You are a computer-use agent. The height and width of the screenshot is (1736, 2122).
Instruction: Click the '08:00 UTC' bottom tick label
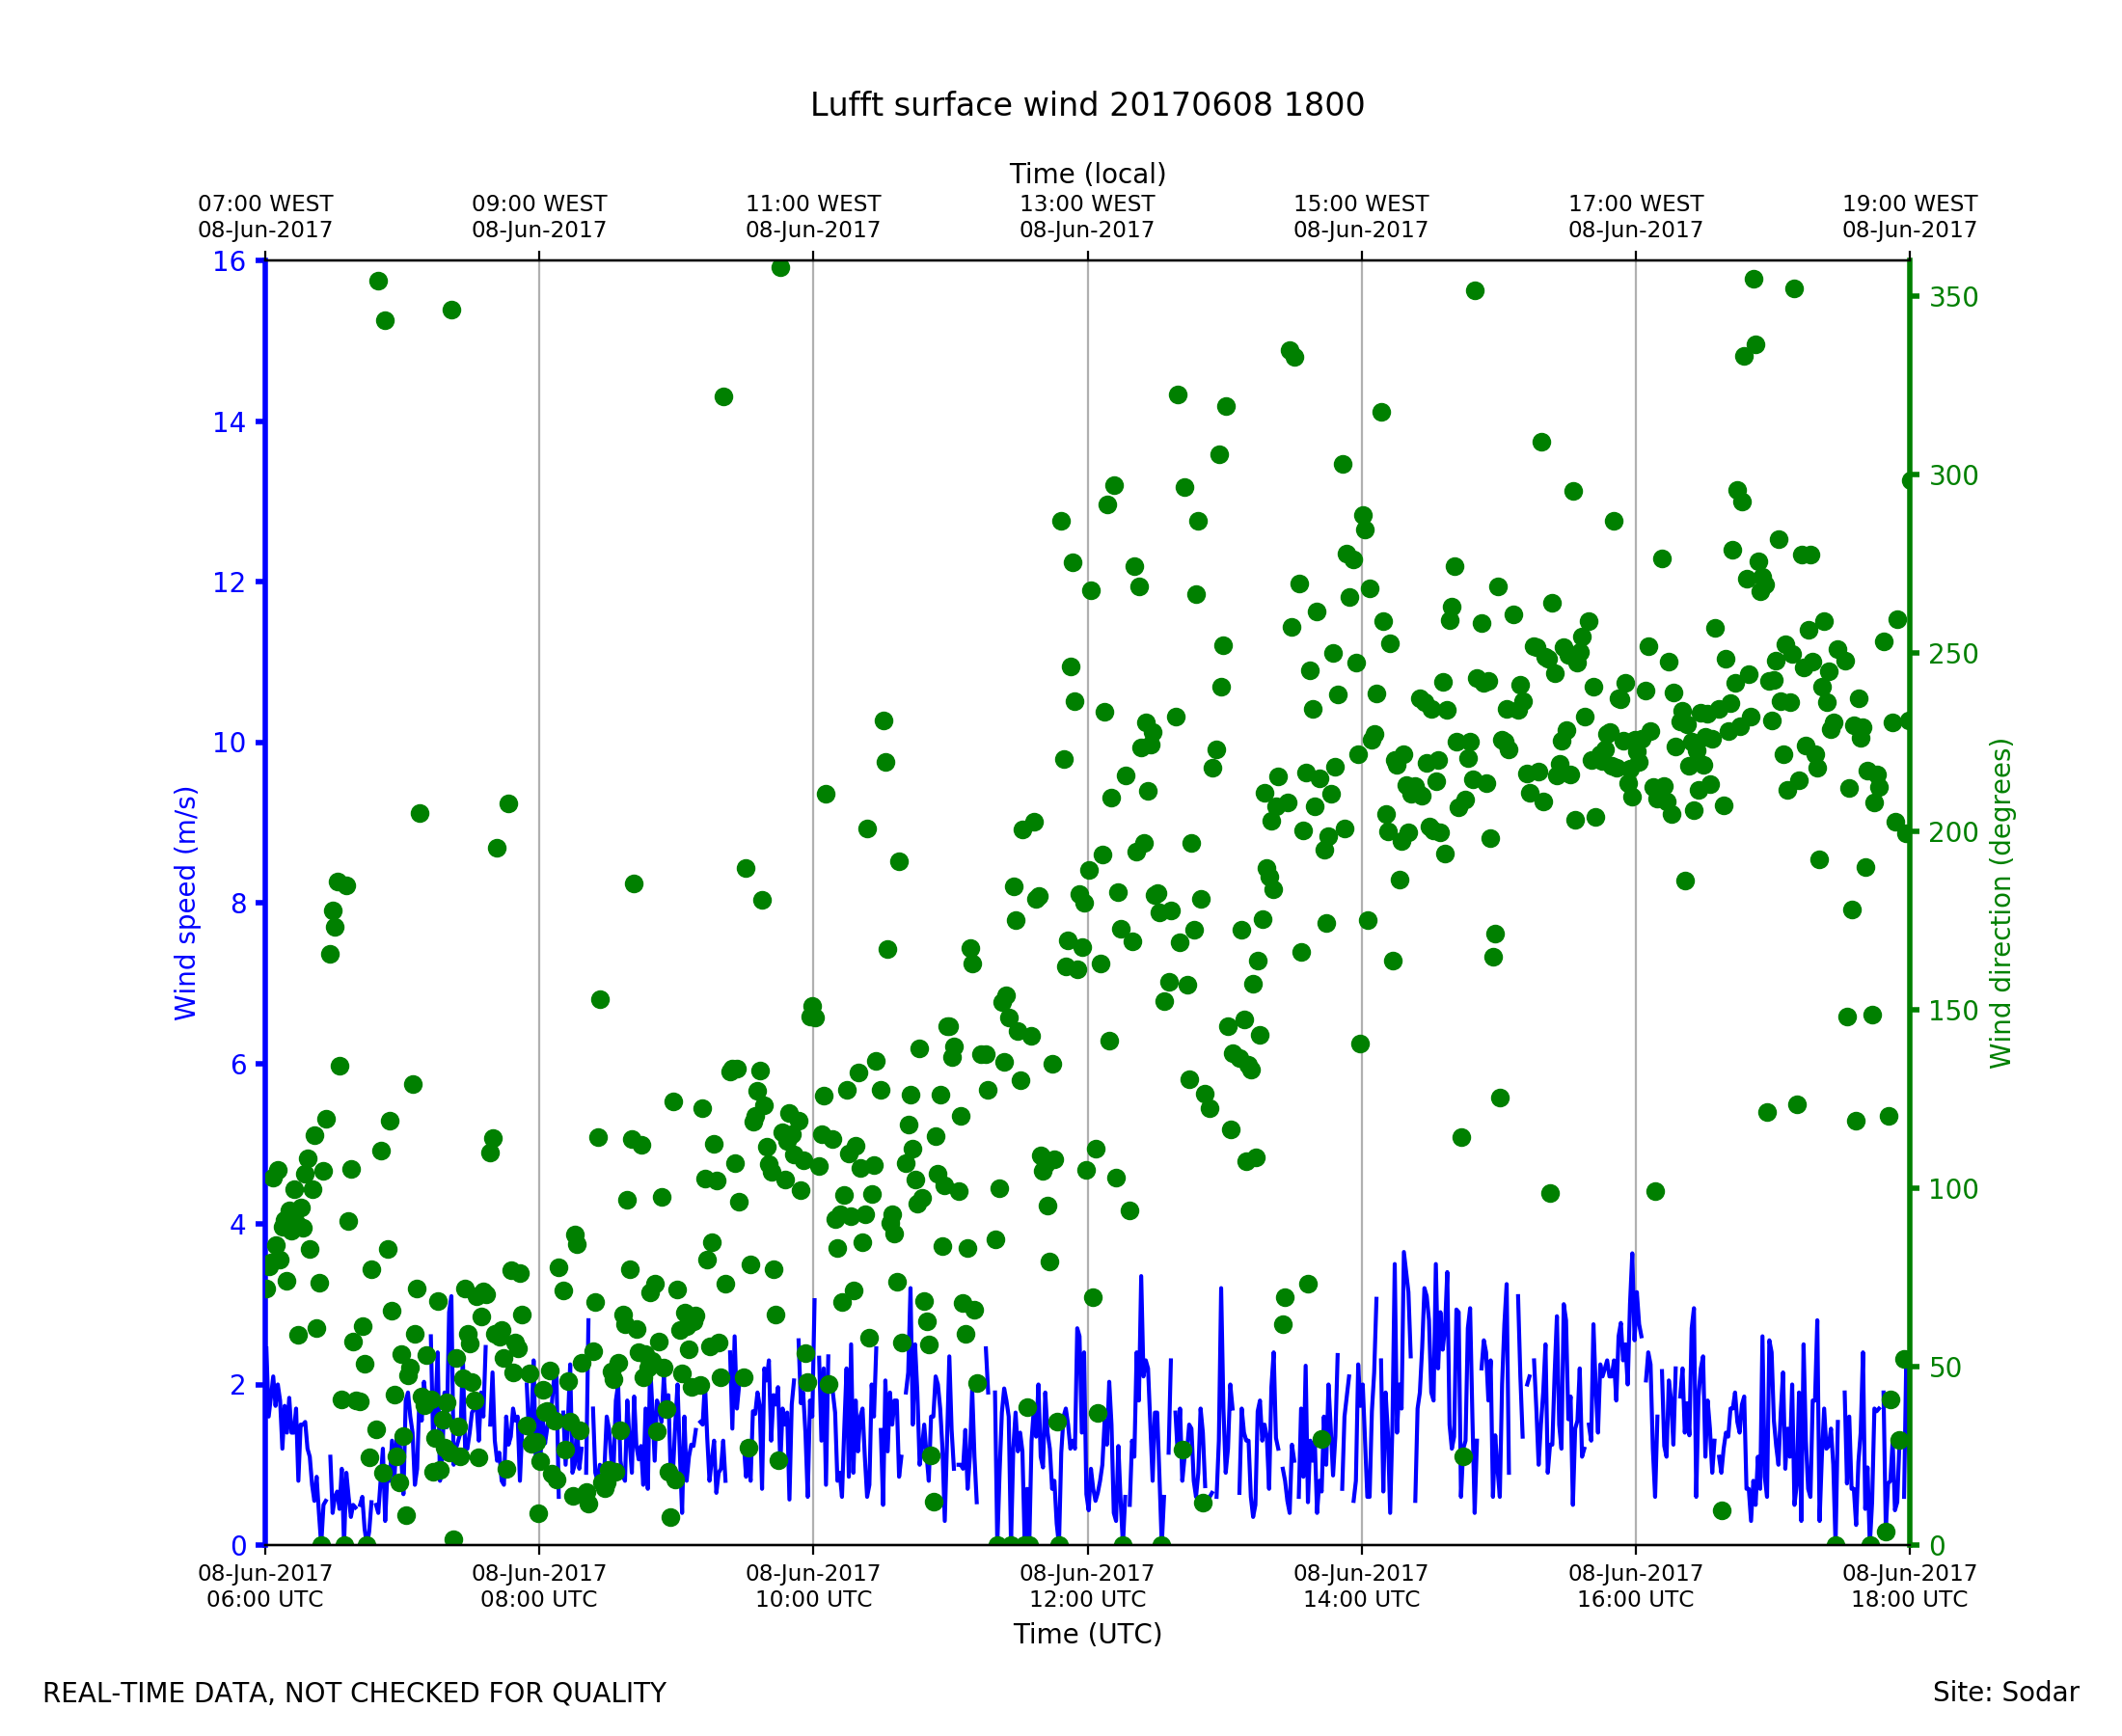[x=539, y=1599]
